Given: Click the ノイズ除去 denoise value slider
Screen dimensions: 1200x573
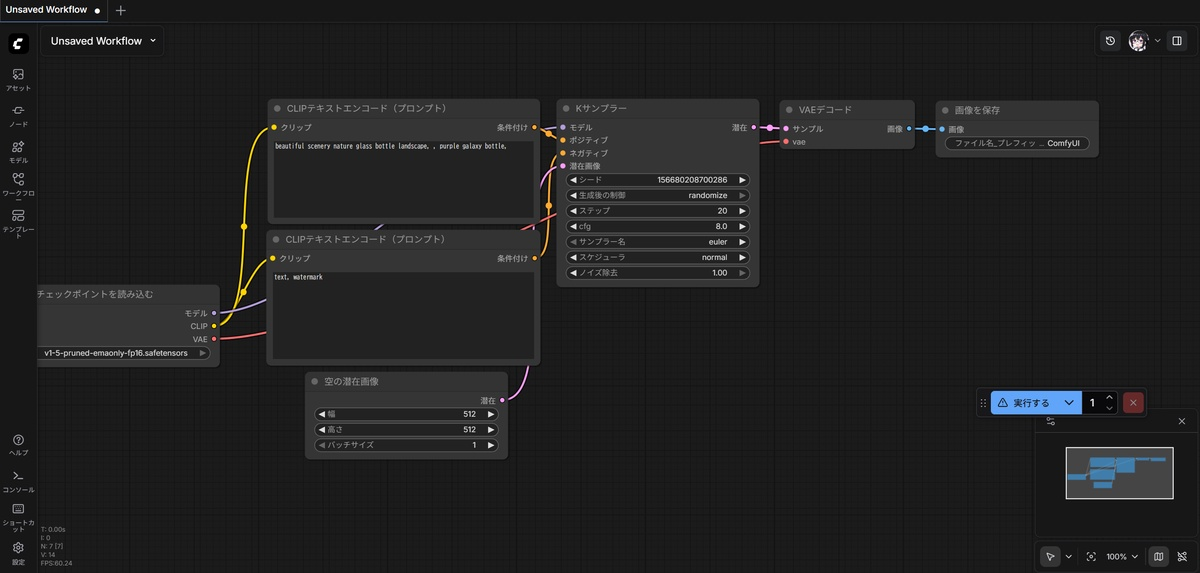Looking at the screenshot, I should coord(657,273).
